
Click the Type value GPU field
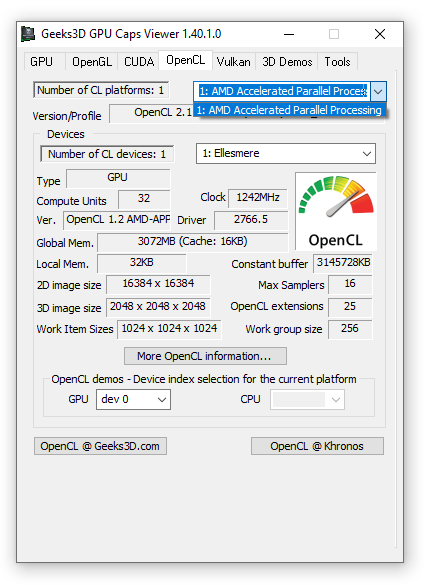click(118, 178)
